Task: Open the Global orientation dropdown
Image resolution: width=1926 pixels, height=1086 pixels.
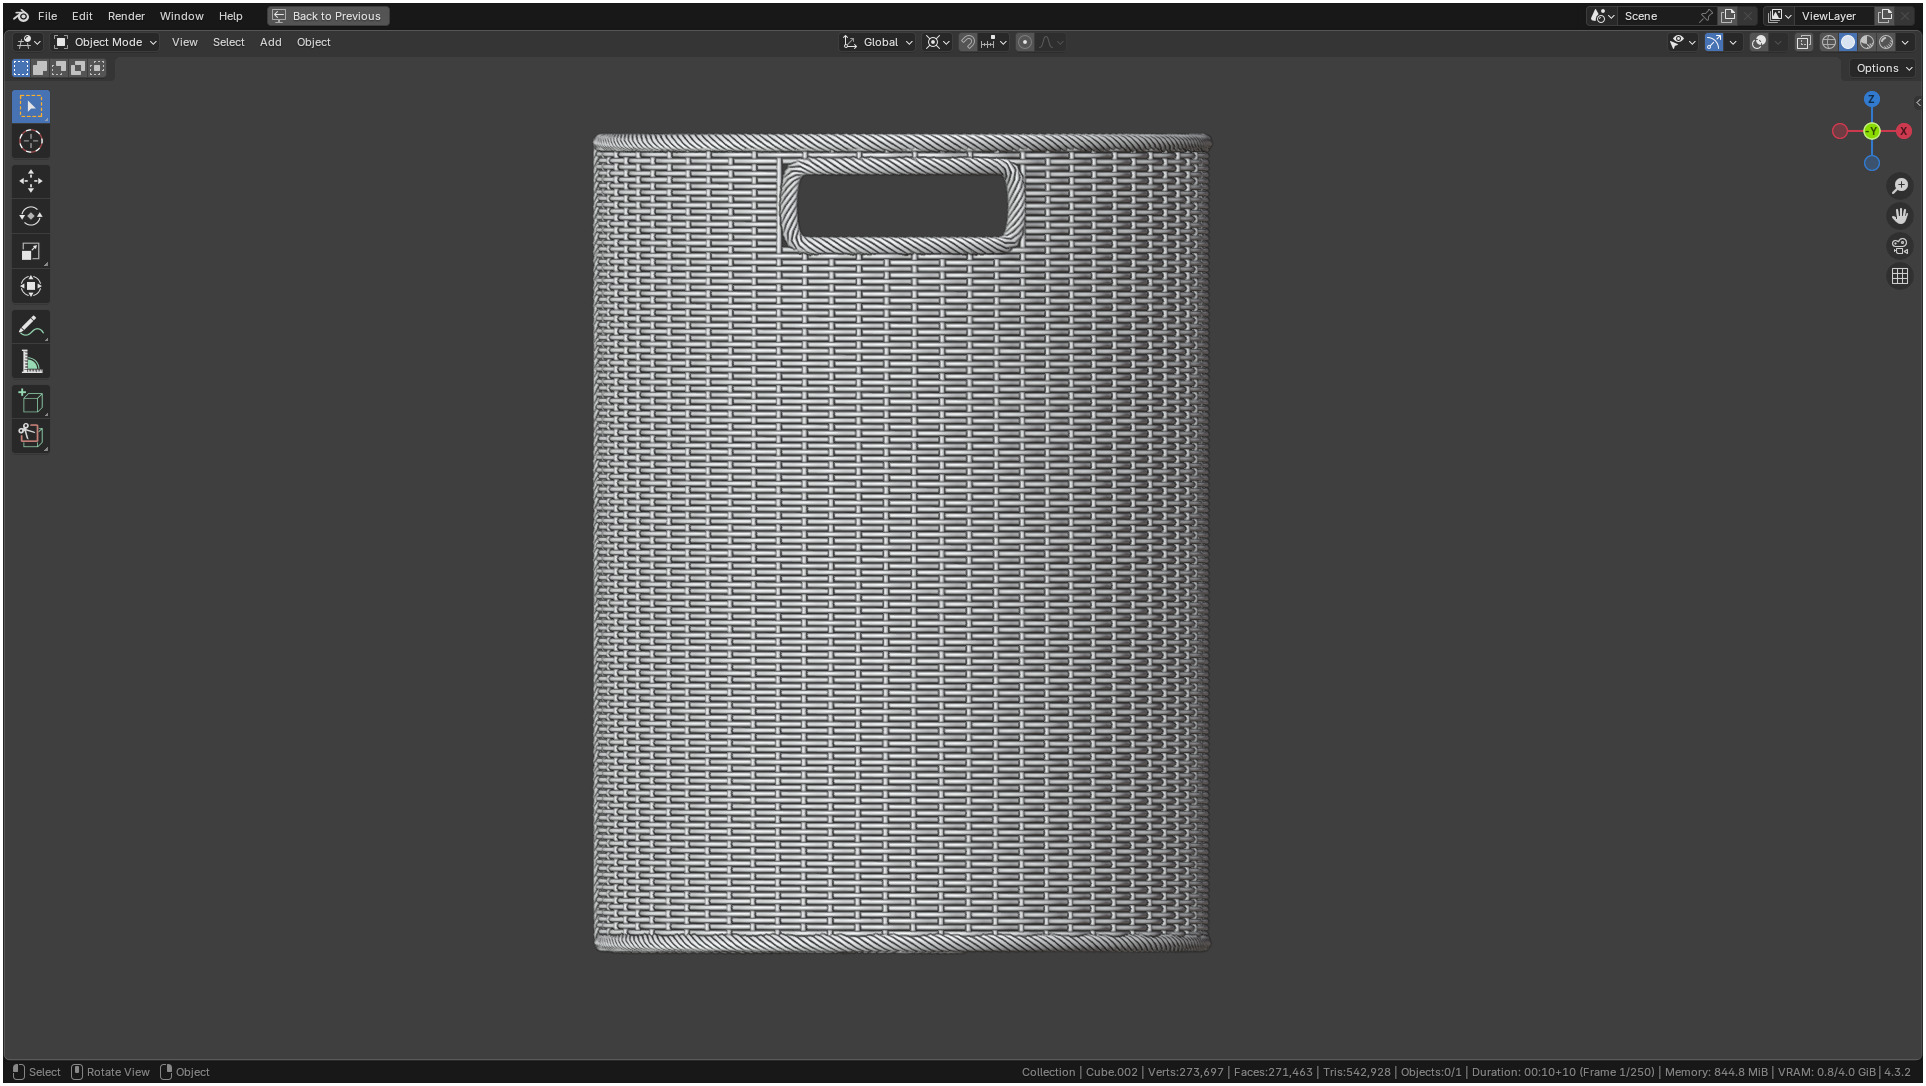Action: 878,42
